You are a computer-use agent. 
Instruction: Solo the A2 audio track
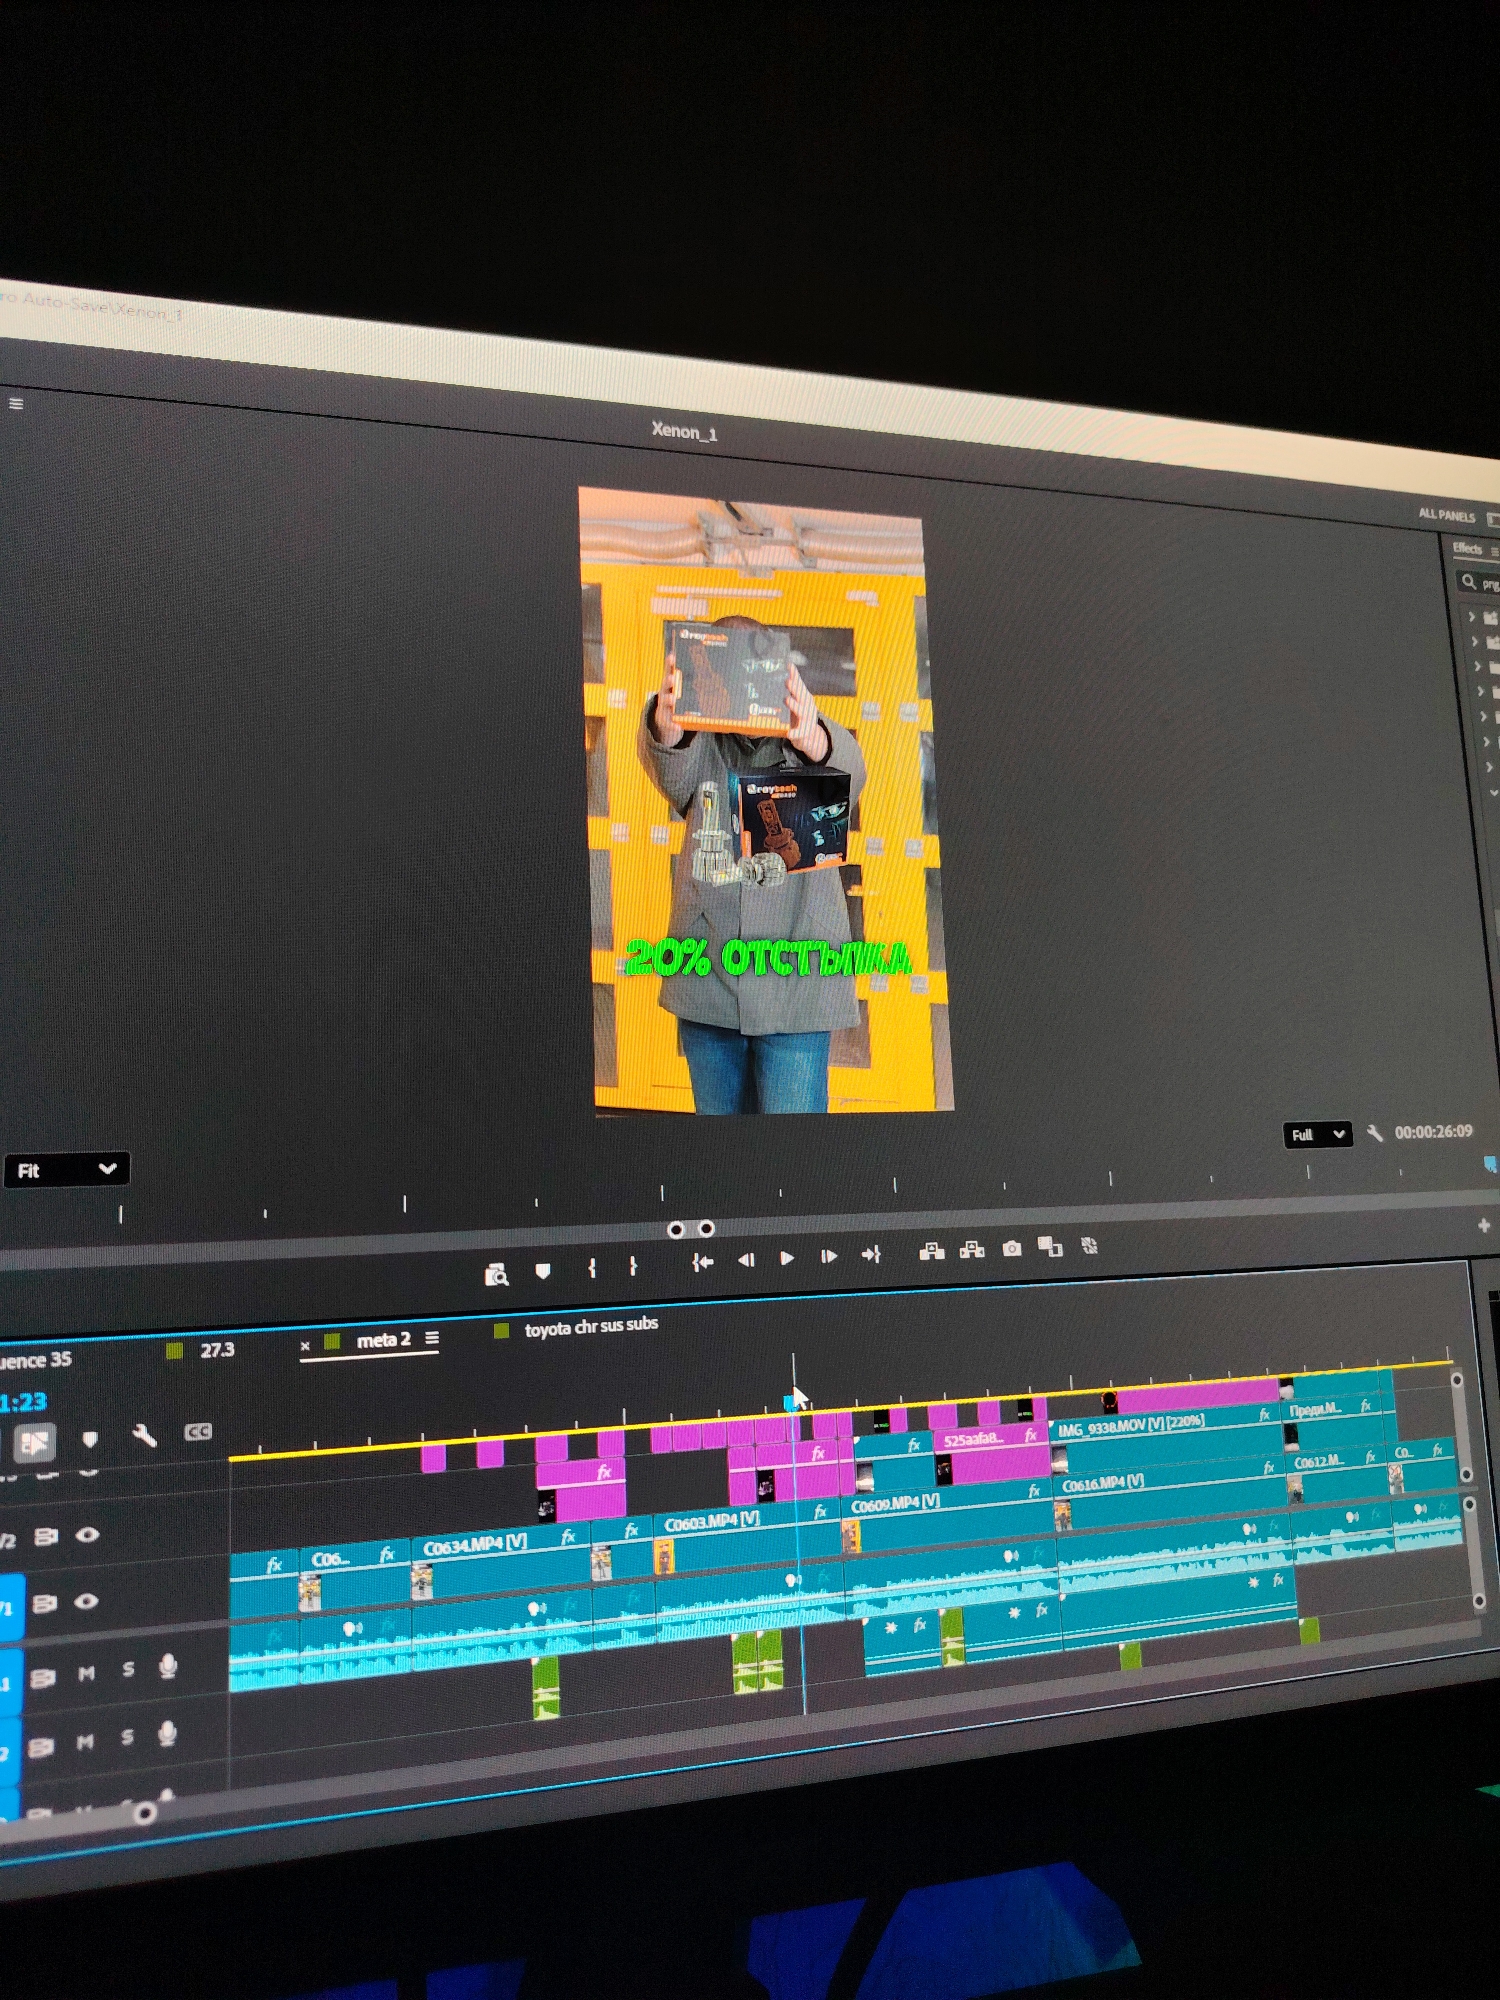click(x=127, y=1737)
